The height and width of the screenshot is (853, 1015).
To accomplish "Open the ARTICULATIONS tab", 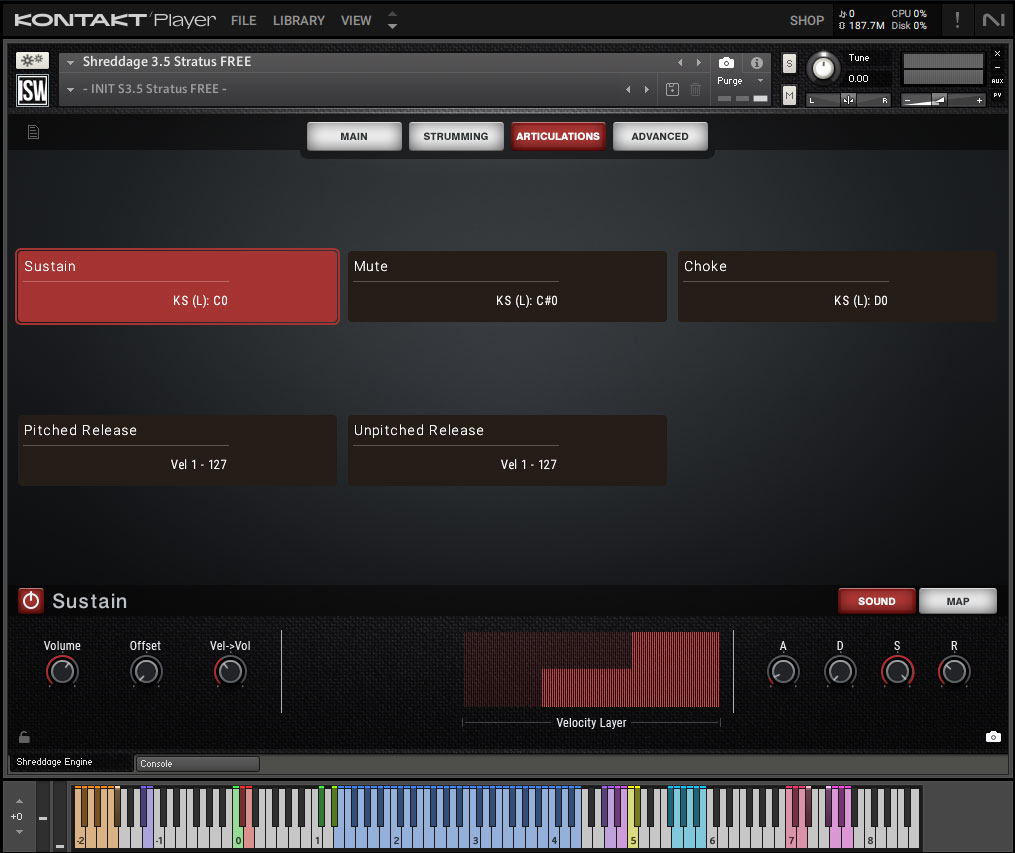I will pos(558,136).
